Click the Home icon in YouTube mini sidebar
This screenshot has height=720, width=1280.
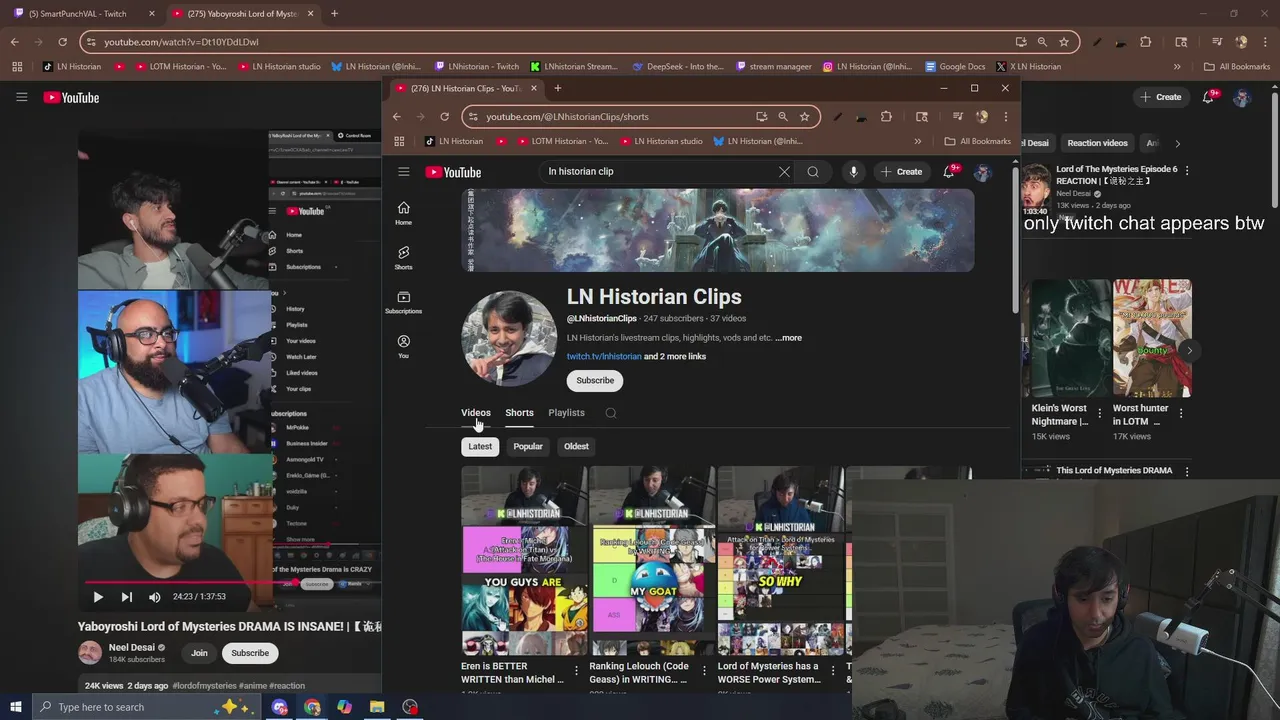tap(403, 213)
